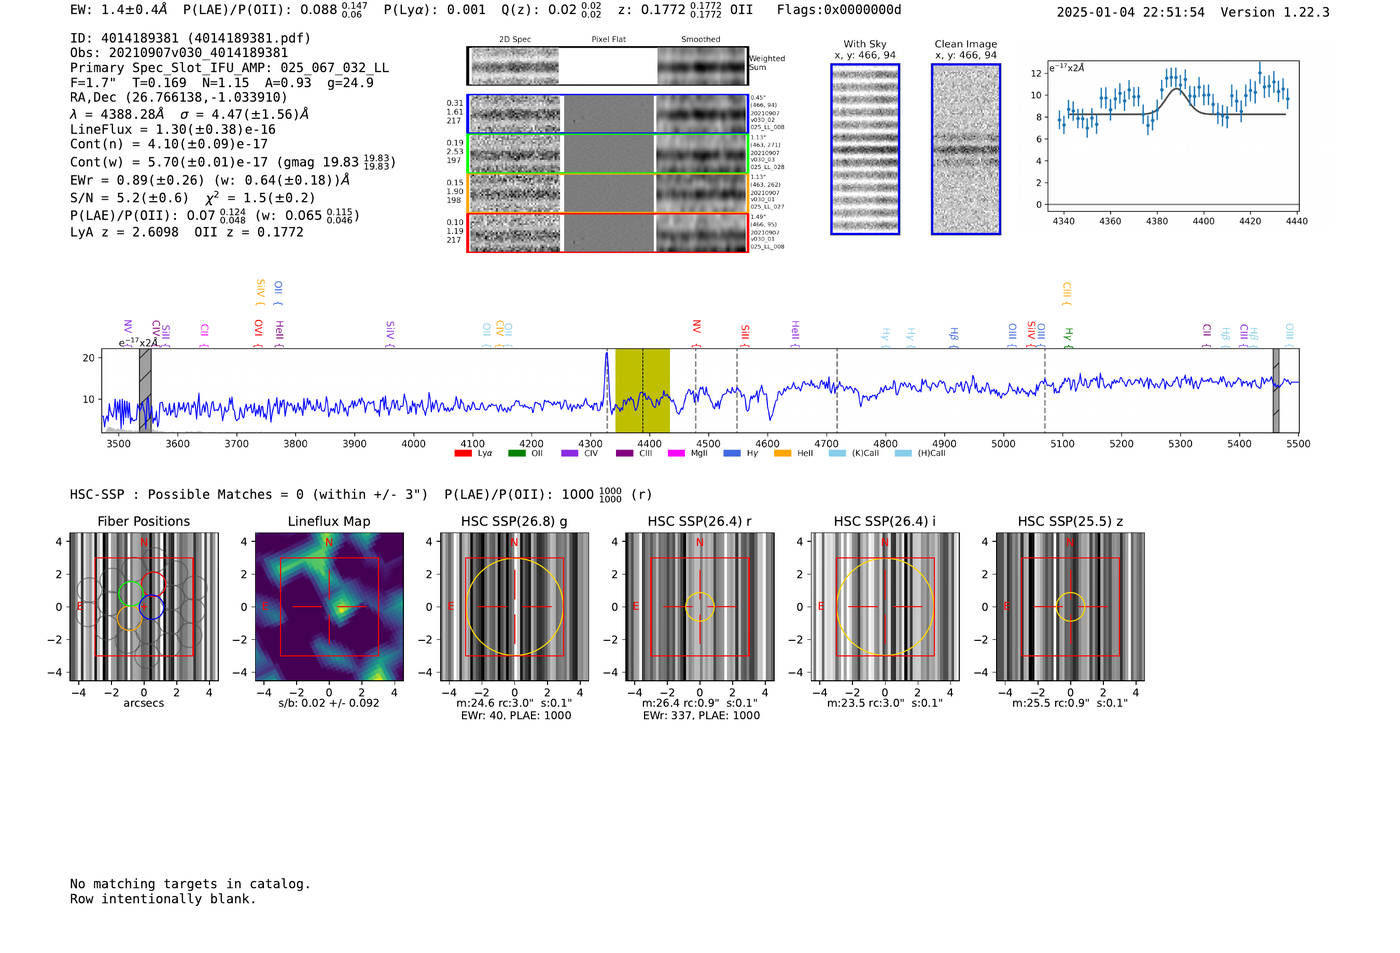Open the HSC SSP(26.4) r image
This screenshot has width=1400, height=953.
700,607
